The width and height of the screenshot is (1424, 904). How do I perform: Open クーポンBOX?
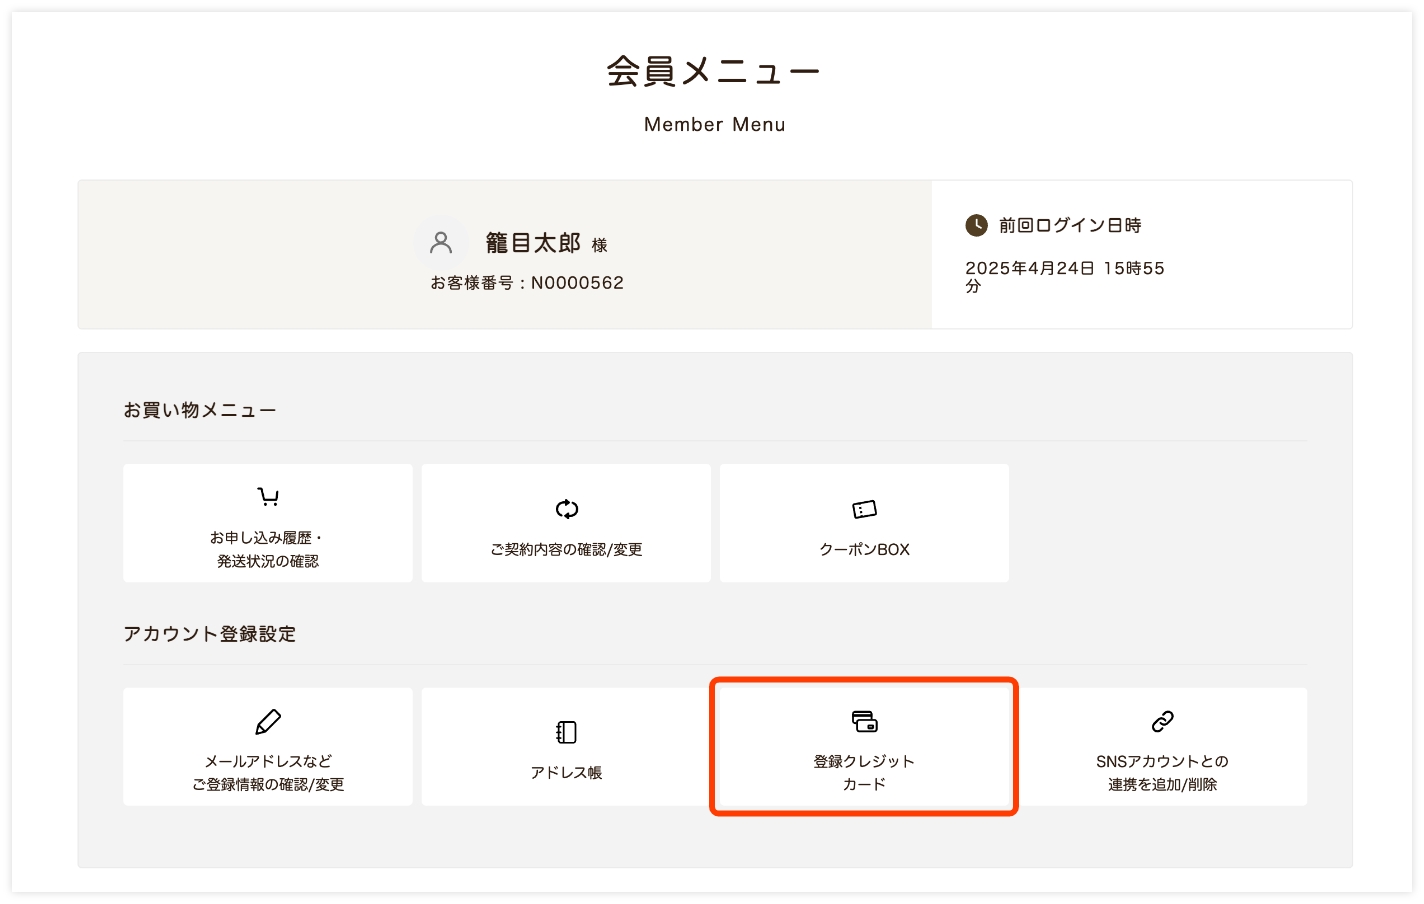click(x=864, y=523)
